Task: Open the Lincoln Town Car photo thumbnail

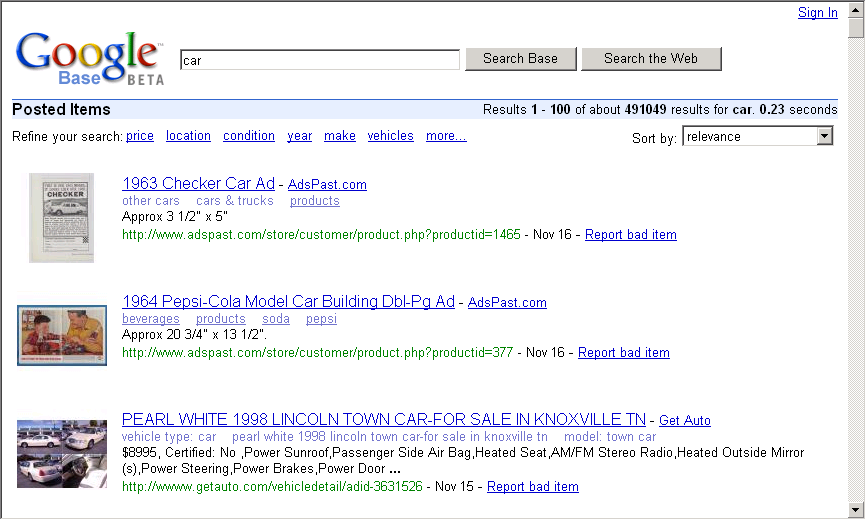Action: click(x=62, y=453)
